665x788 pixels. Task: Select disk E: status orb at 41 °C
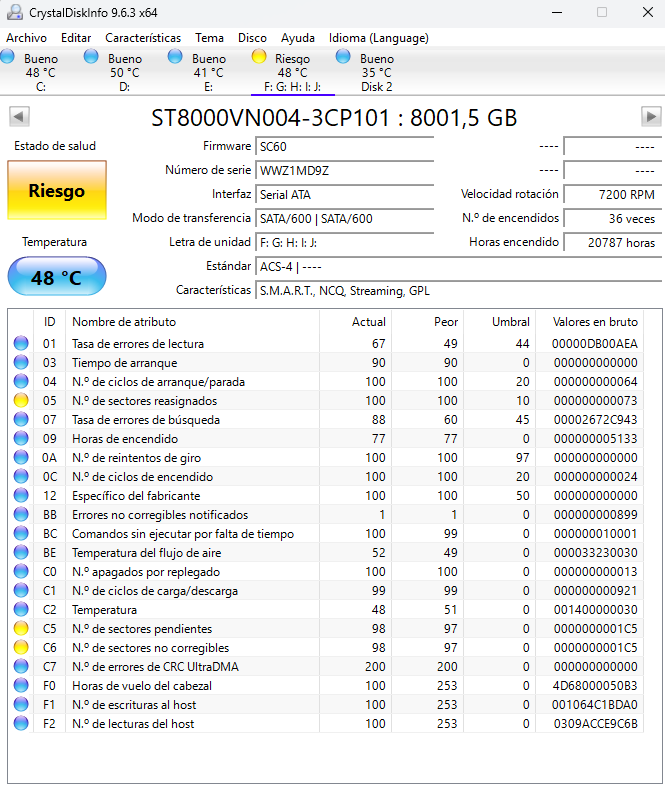[x=176, y=58]
